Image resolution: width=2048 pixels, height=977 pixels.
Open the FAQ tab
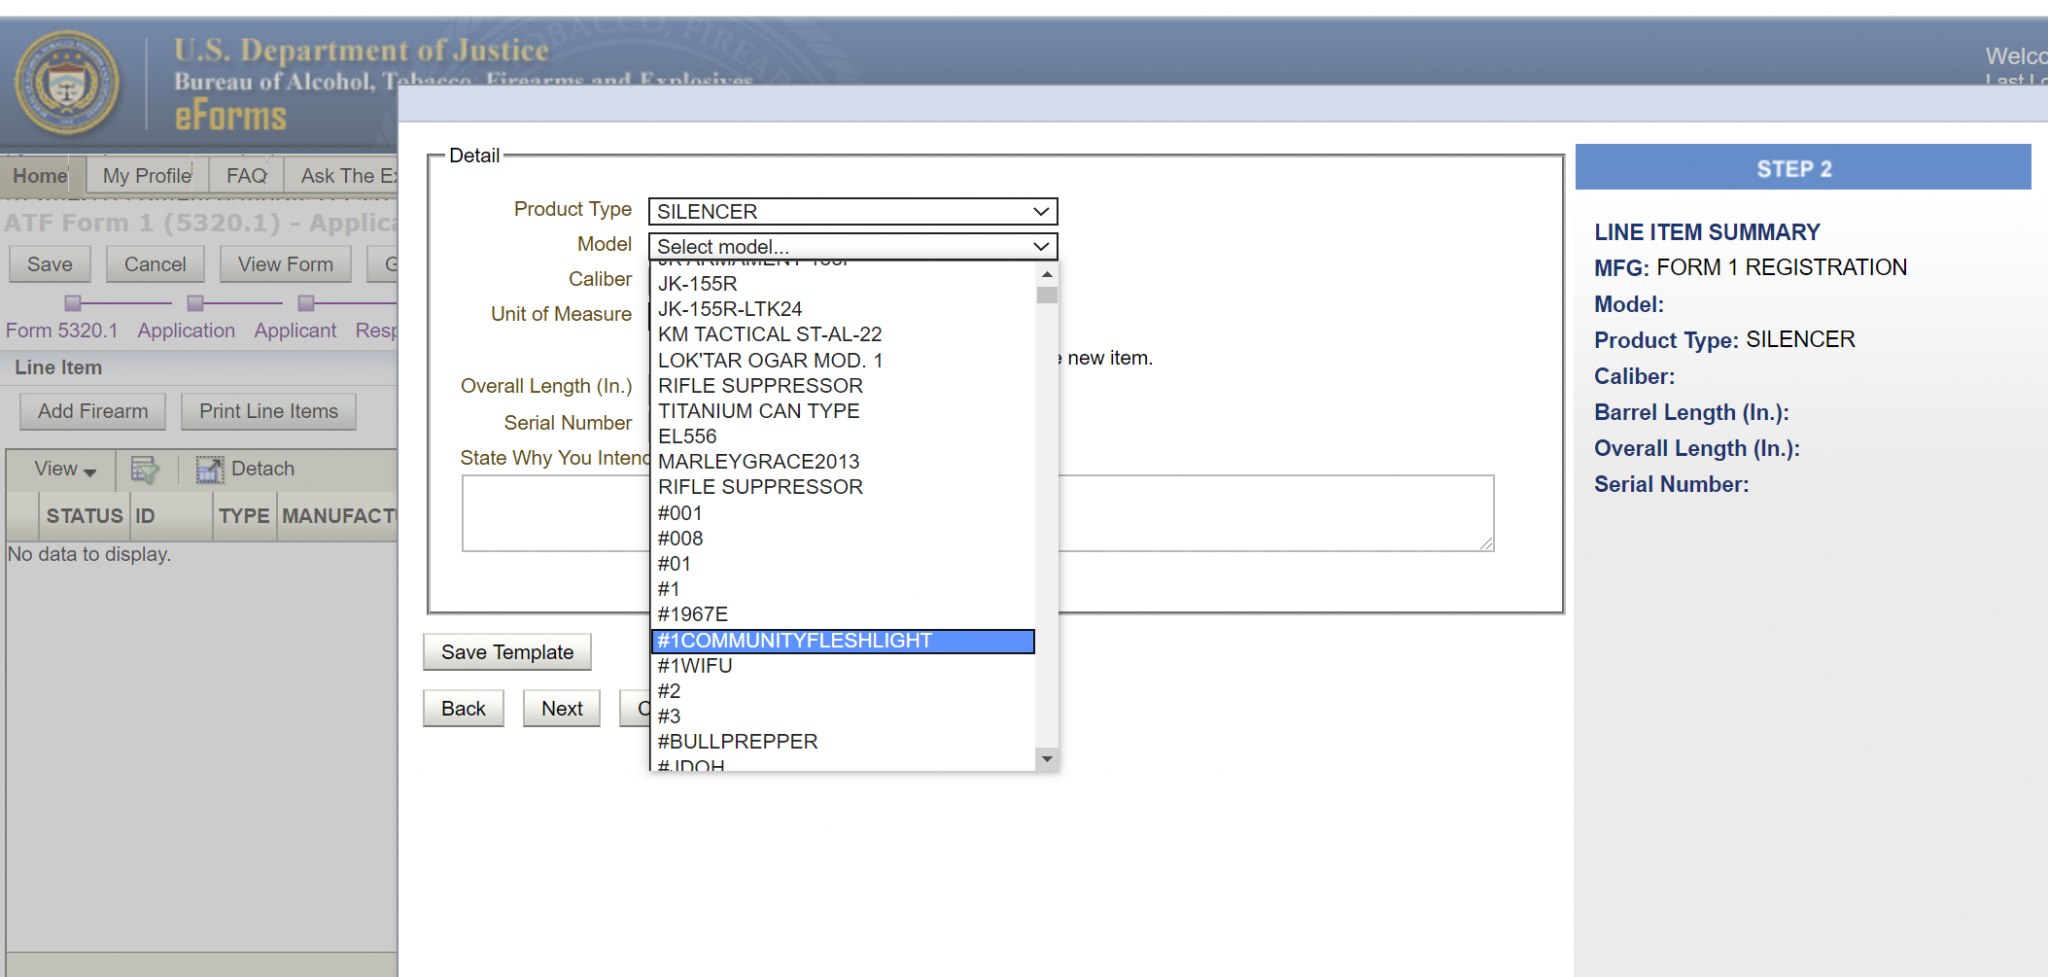click(x=246, y=176)
